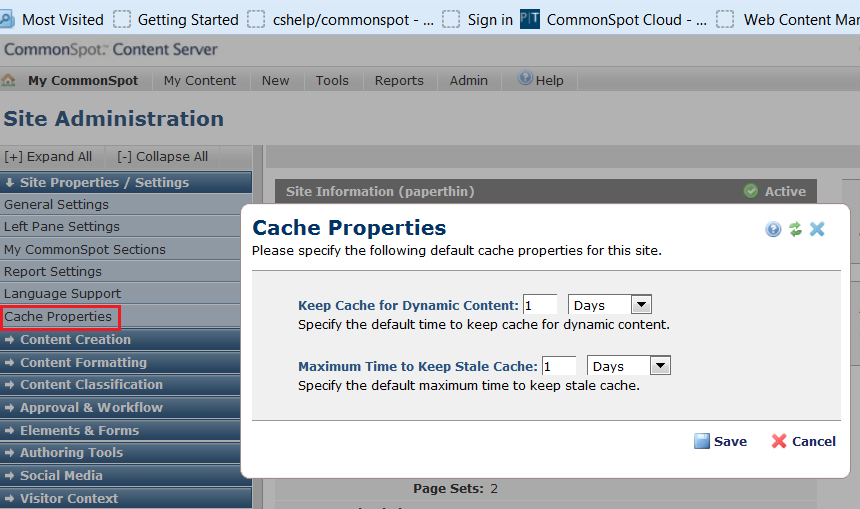Click the PT CommonSpot Cloud bookmark icon
Screen dimensions: 860x509
530,19
